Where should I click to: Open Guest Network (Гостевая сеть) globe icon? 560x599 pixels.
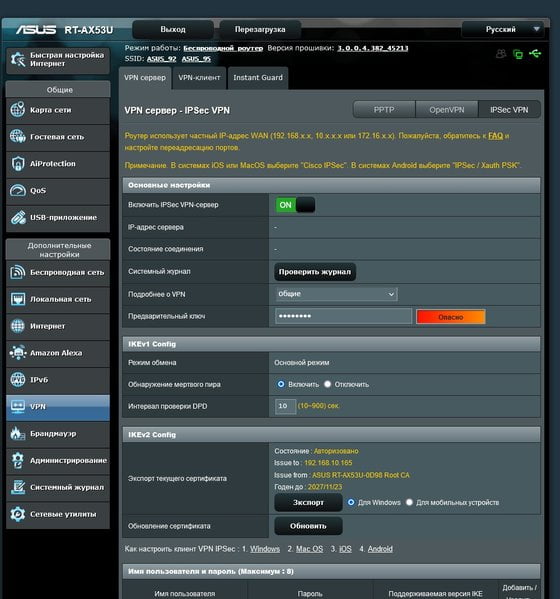coord(18,136)
